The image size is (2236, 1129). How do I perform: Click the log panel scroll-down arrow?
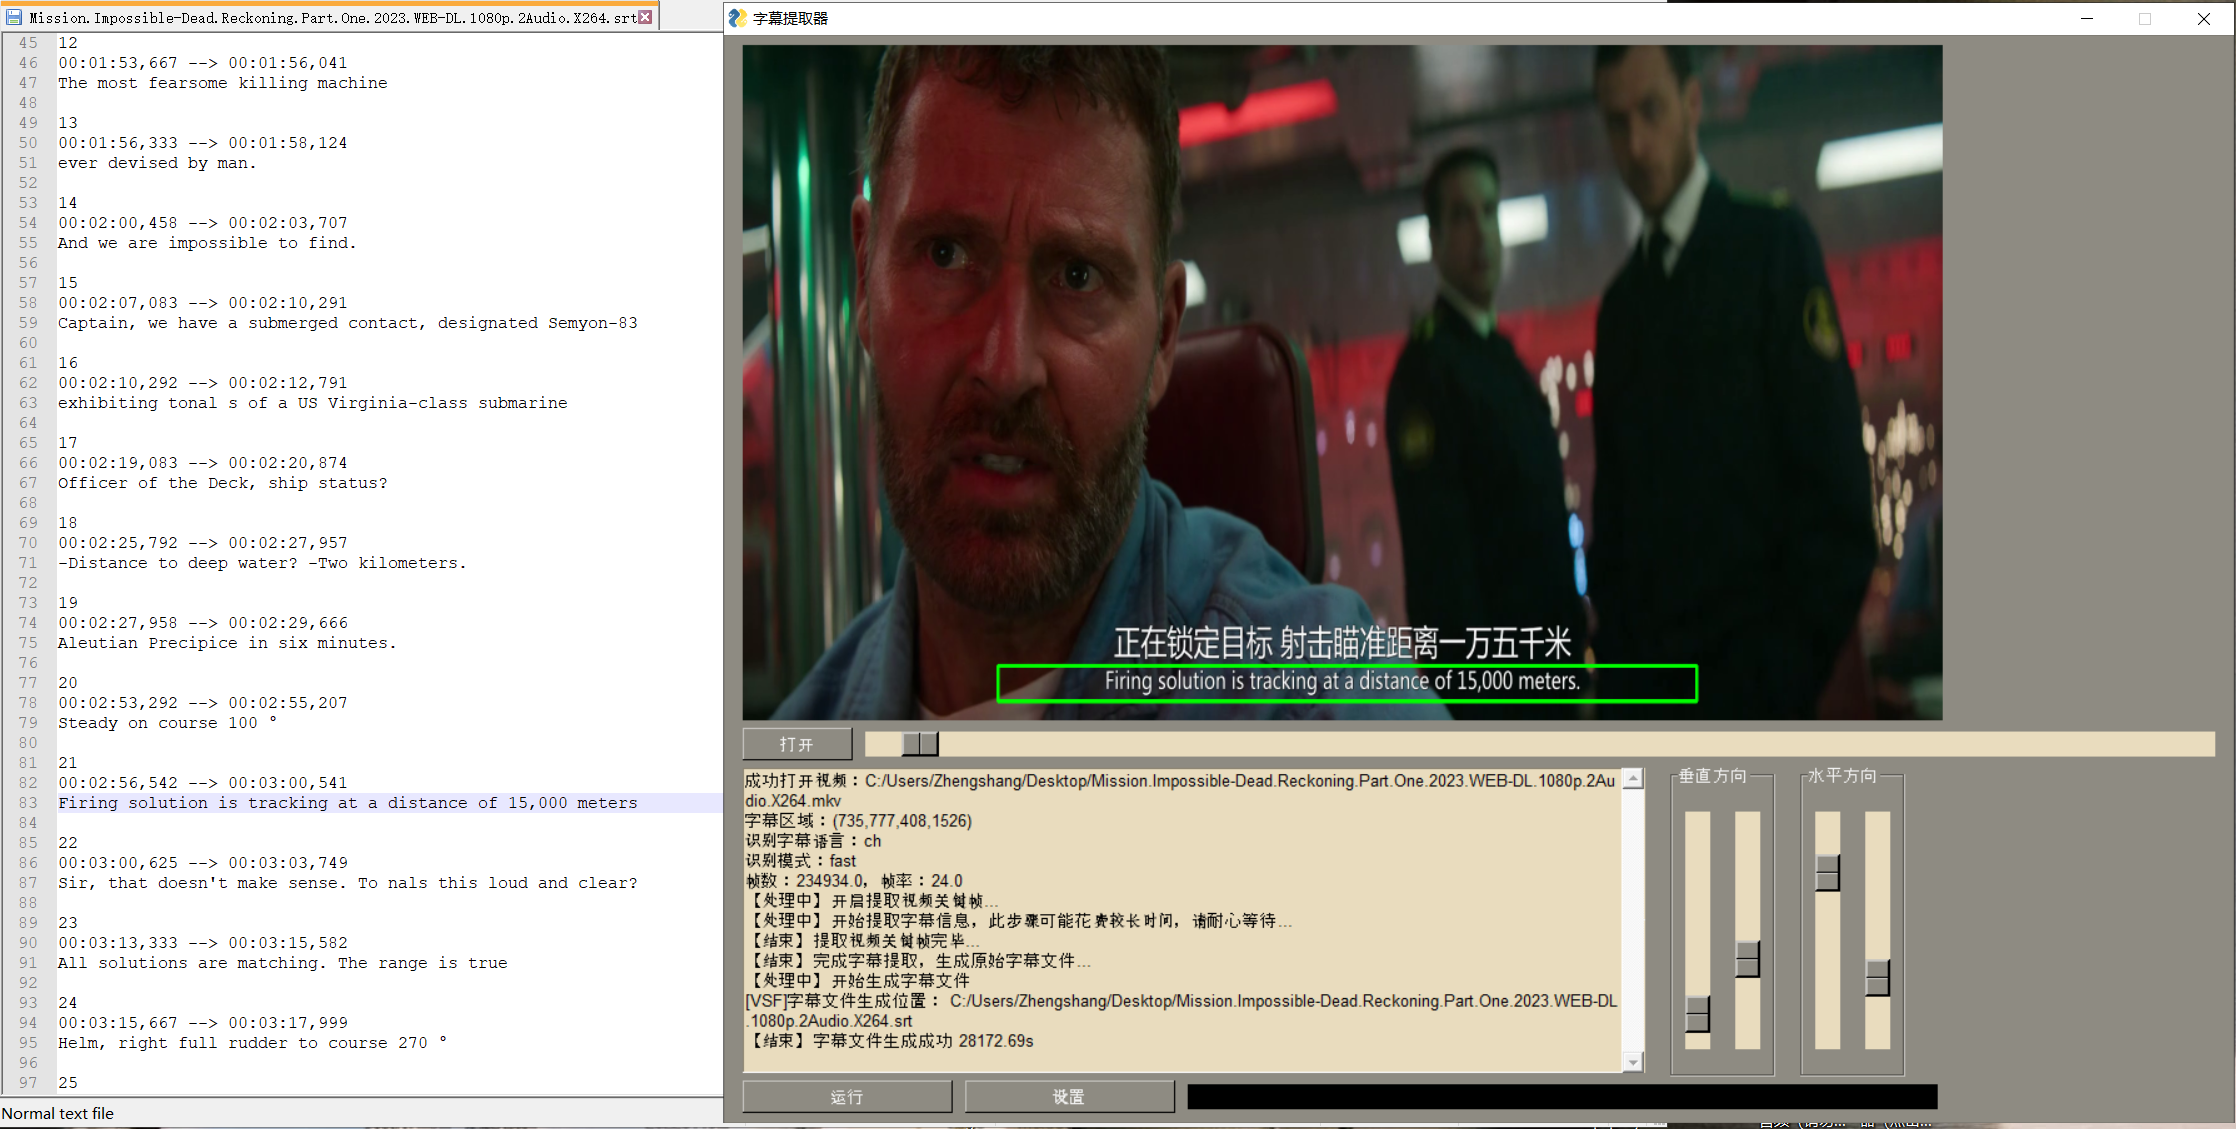point(1632,1062)
